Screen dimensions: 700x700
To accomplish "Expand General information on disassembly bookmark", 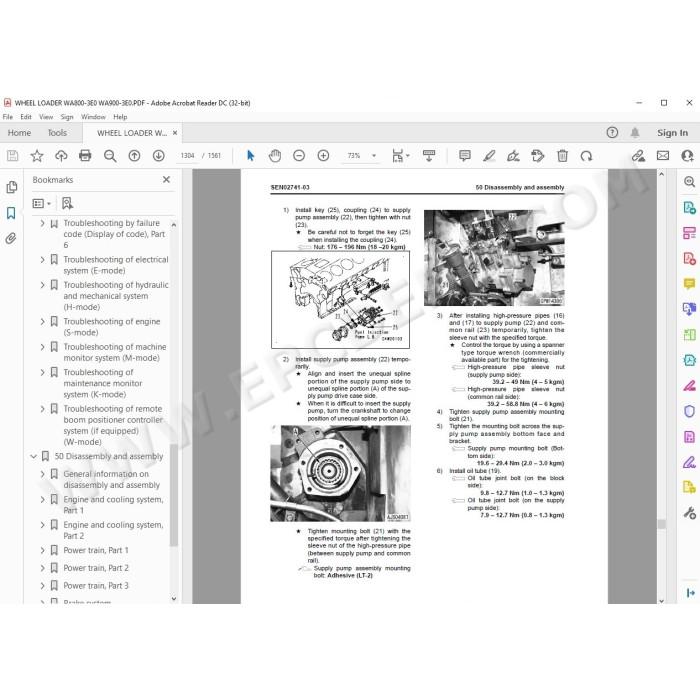I will (42, 474).
